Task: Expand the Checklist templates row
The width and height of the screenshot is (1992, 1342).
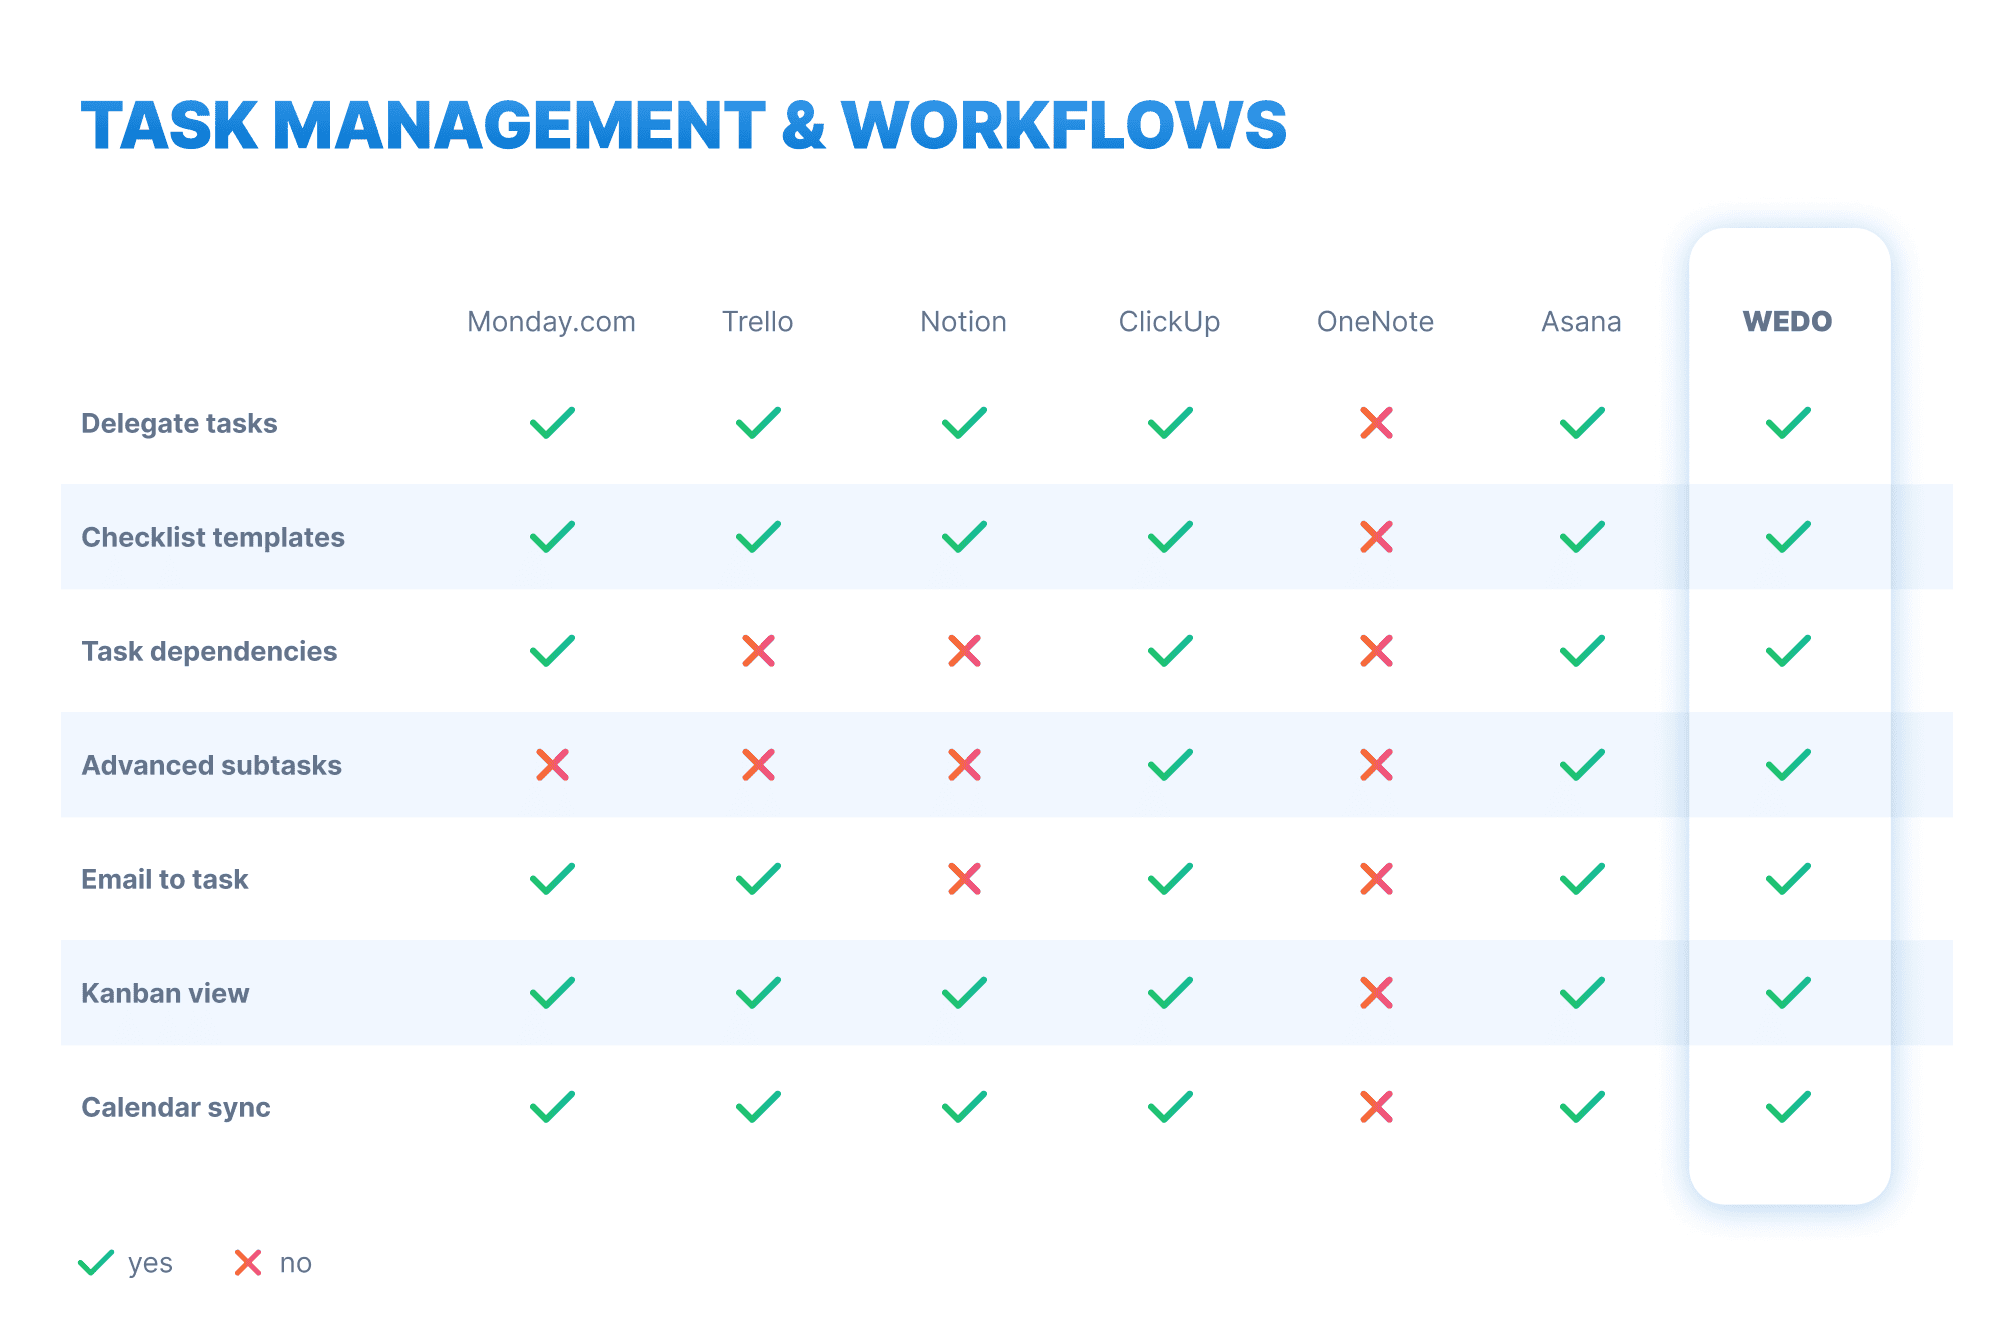Action: point(212,537)
